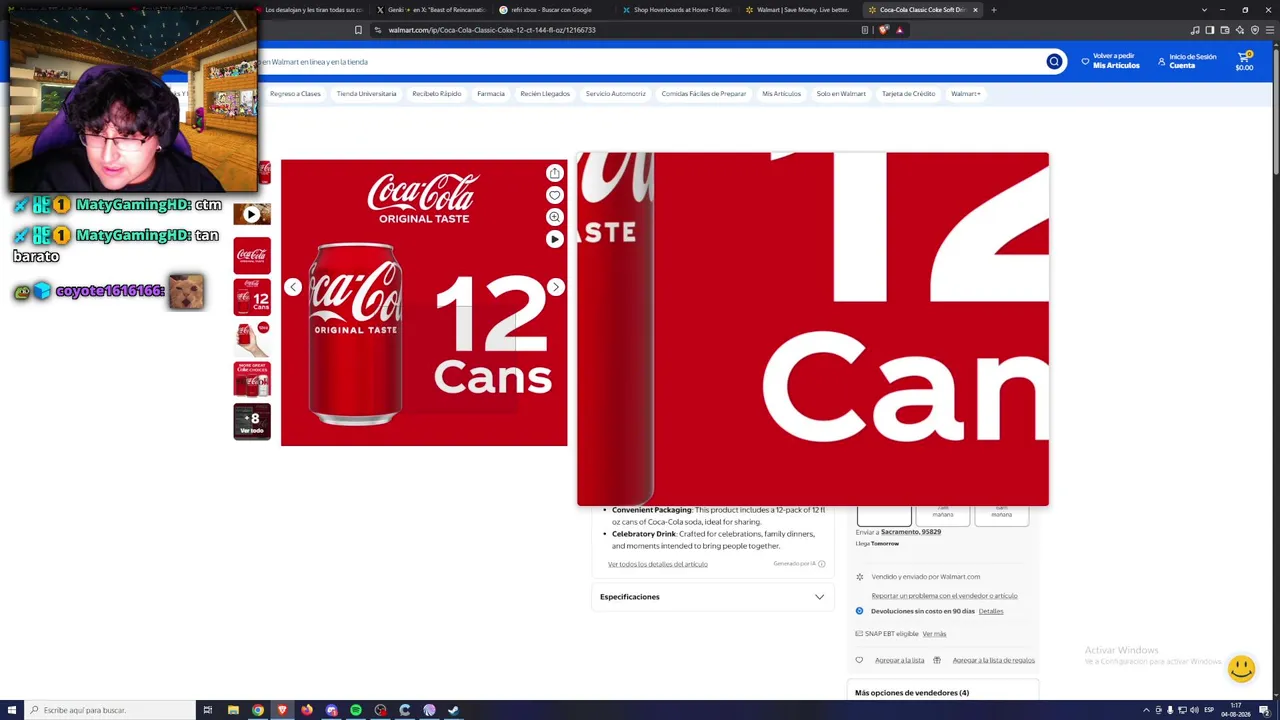This screenshot has width=1280, height=720.
Task: Open Brave browser from the taskbar
Action: (x=282, y=710)
